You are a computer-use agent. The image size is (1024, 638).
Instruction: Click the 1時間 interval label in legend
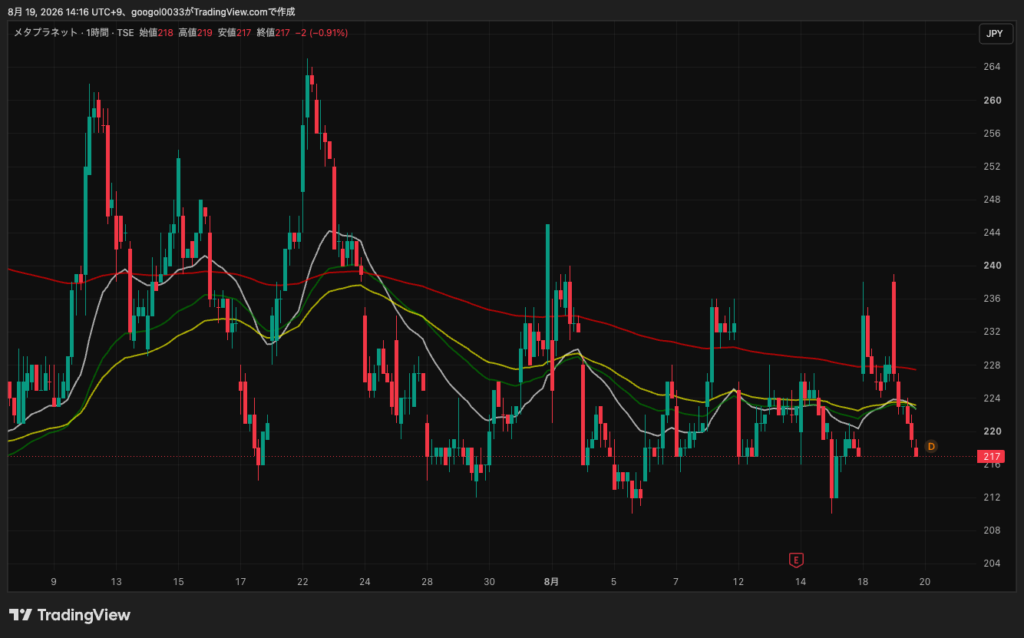[97, 33]
